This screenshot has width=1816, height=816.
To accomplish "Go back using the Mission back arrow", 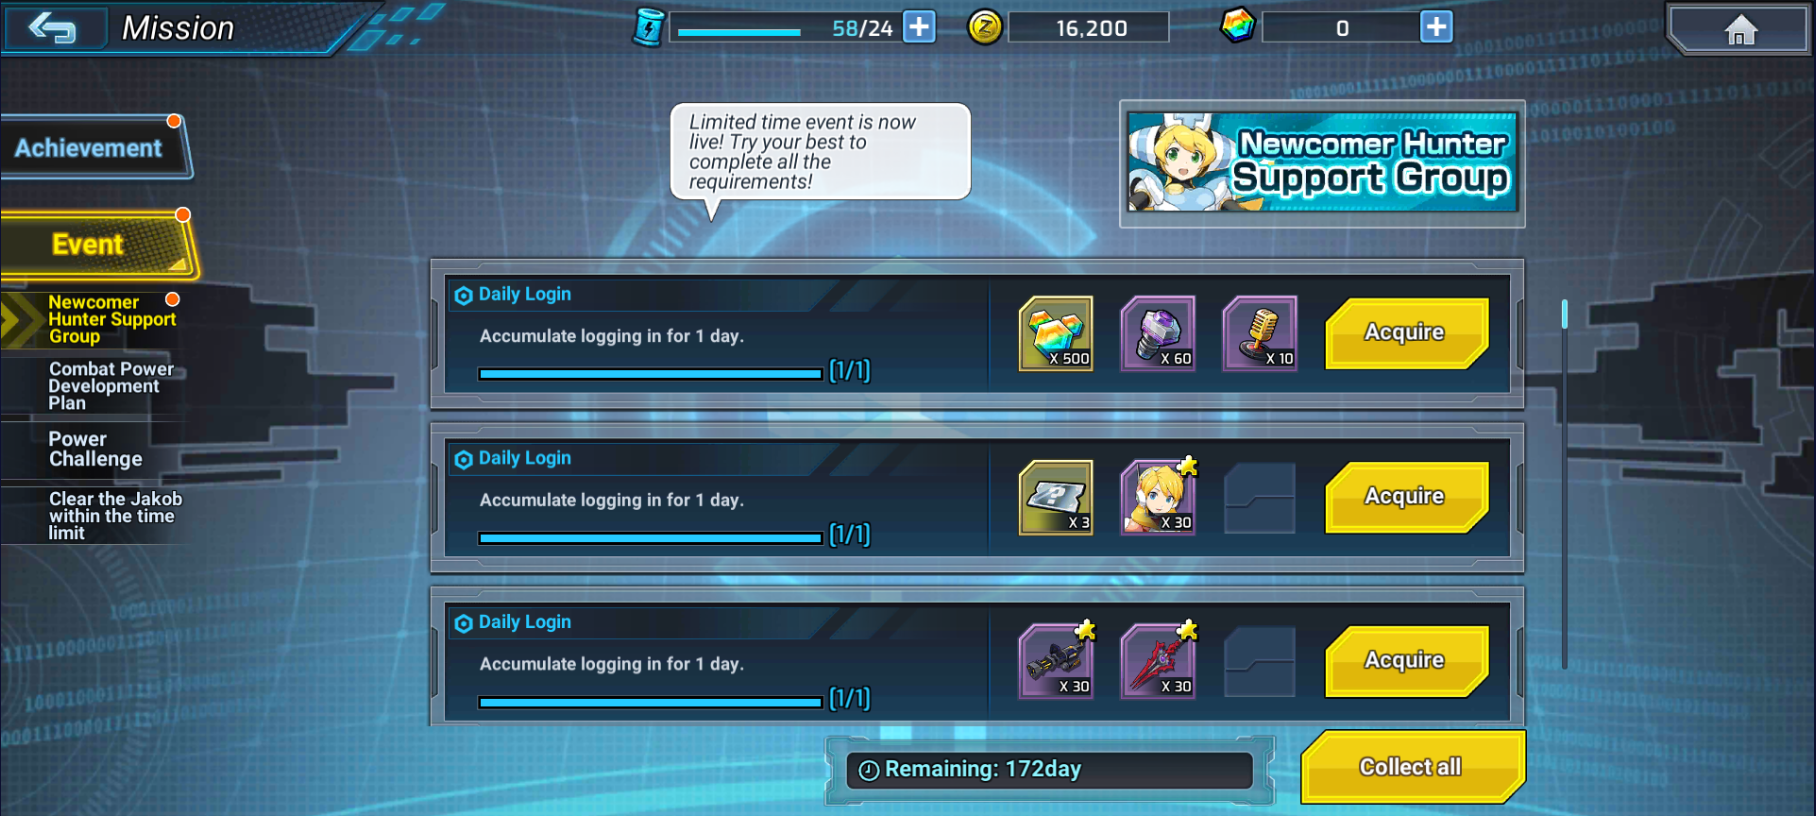I will click(x=53, y=27).
